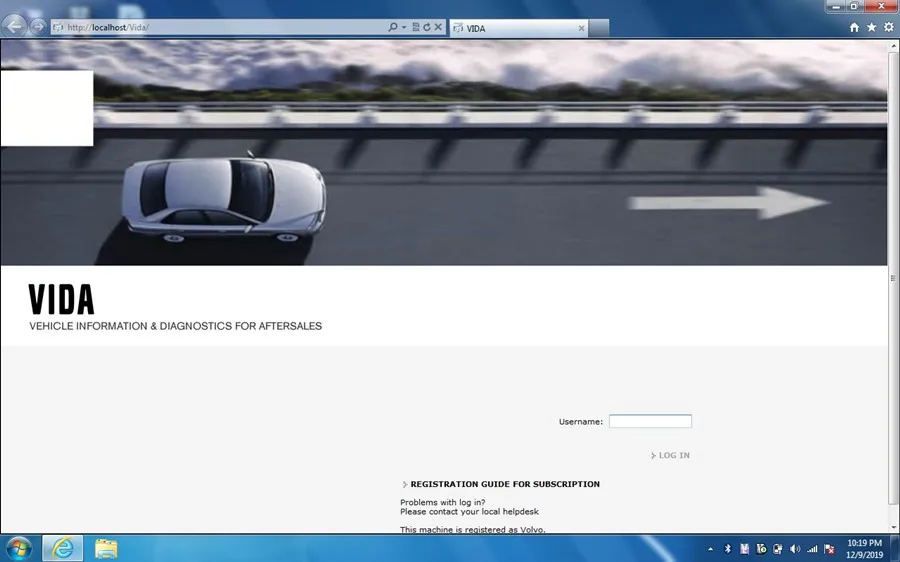Click the search magnifier in address bar

click(393, 27)
